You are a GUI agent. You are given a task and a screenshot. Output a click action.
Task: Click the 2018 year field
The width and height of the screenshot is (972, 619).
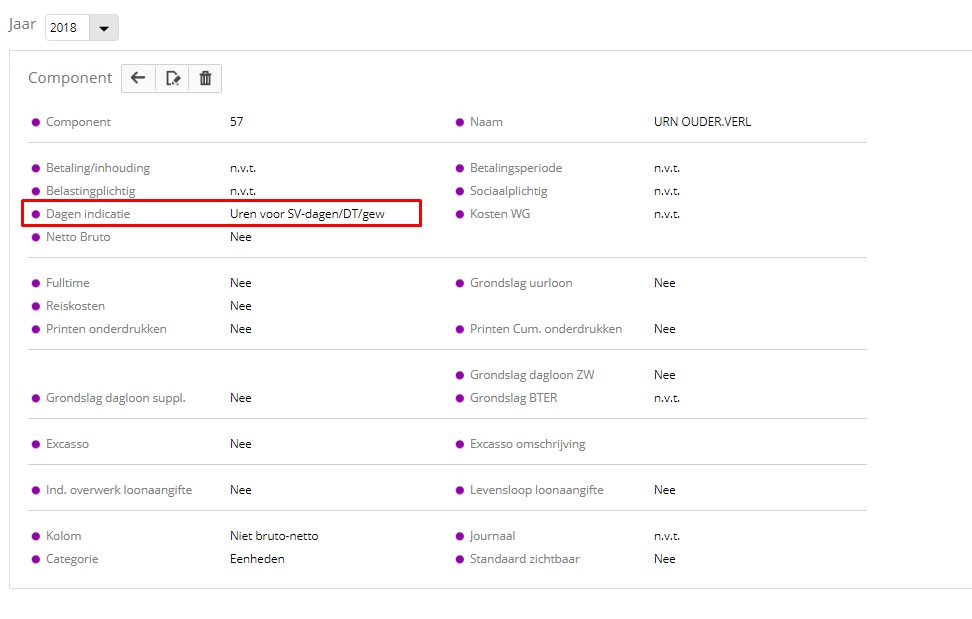coord(67,28)
